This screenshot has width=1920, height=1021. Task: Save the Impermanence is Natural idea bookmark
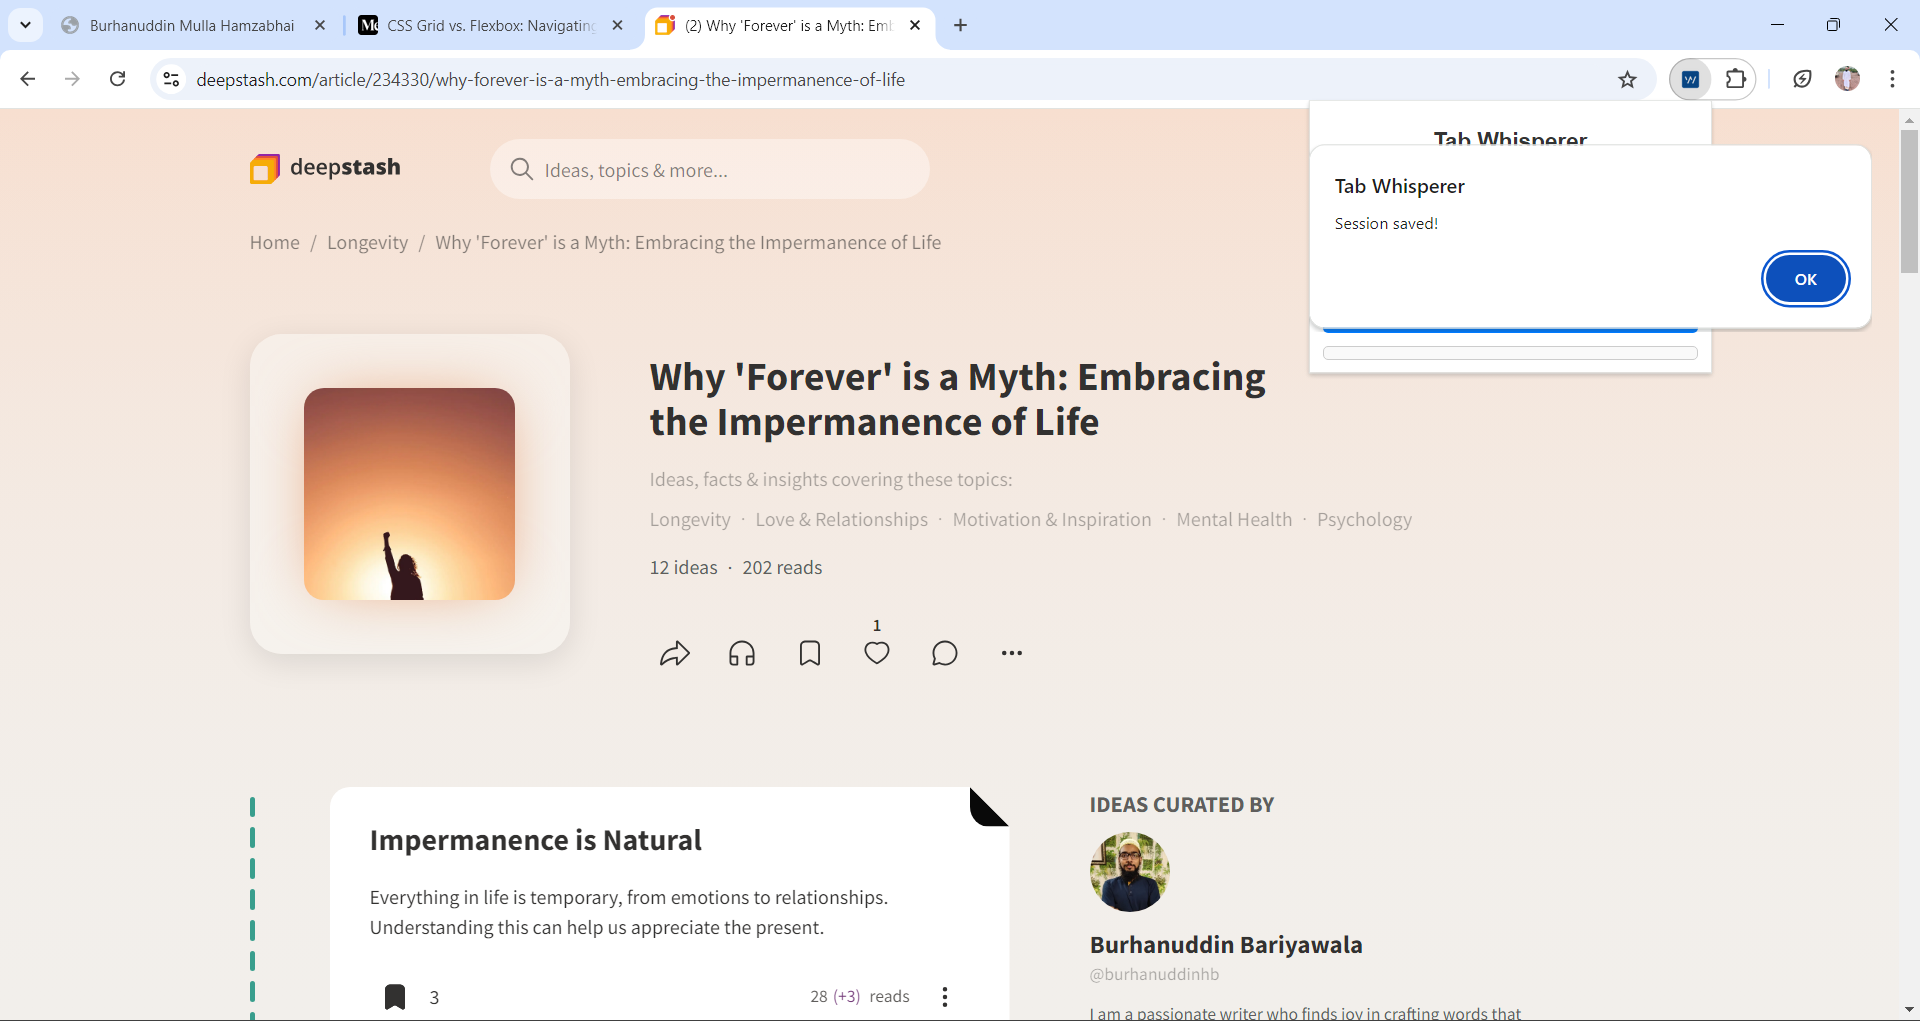click(x=395, y=997)
